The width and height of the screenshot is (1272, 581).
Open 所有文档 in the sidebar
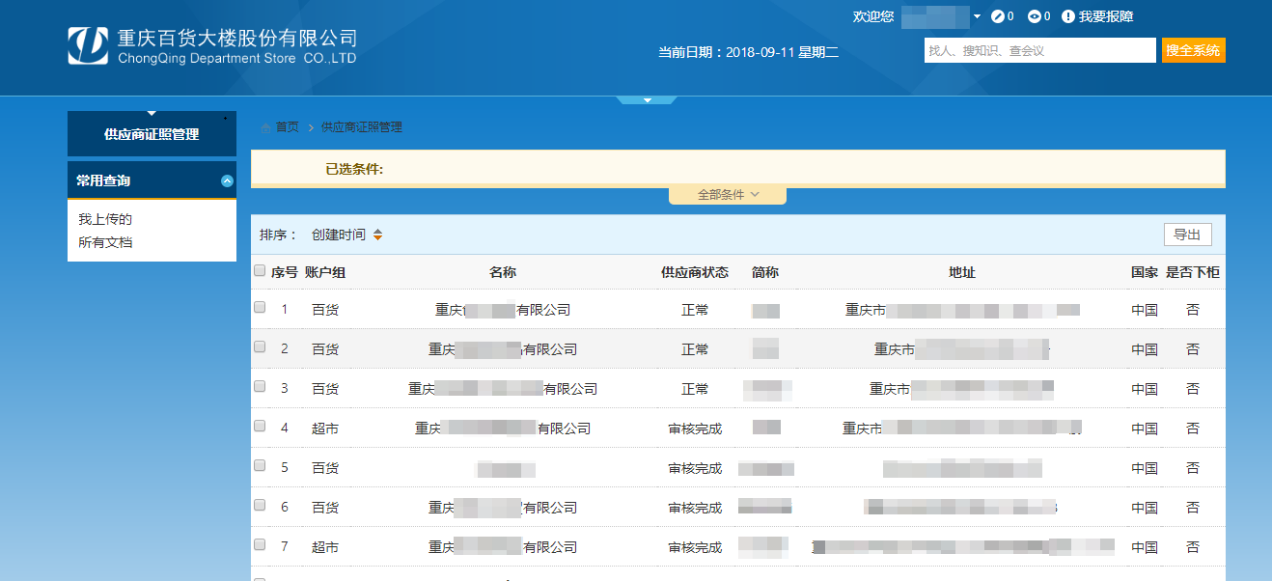[x=105, y=242]
